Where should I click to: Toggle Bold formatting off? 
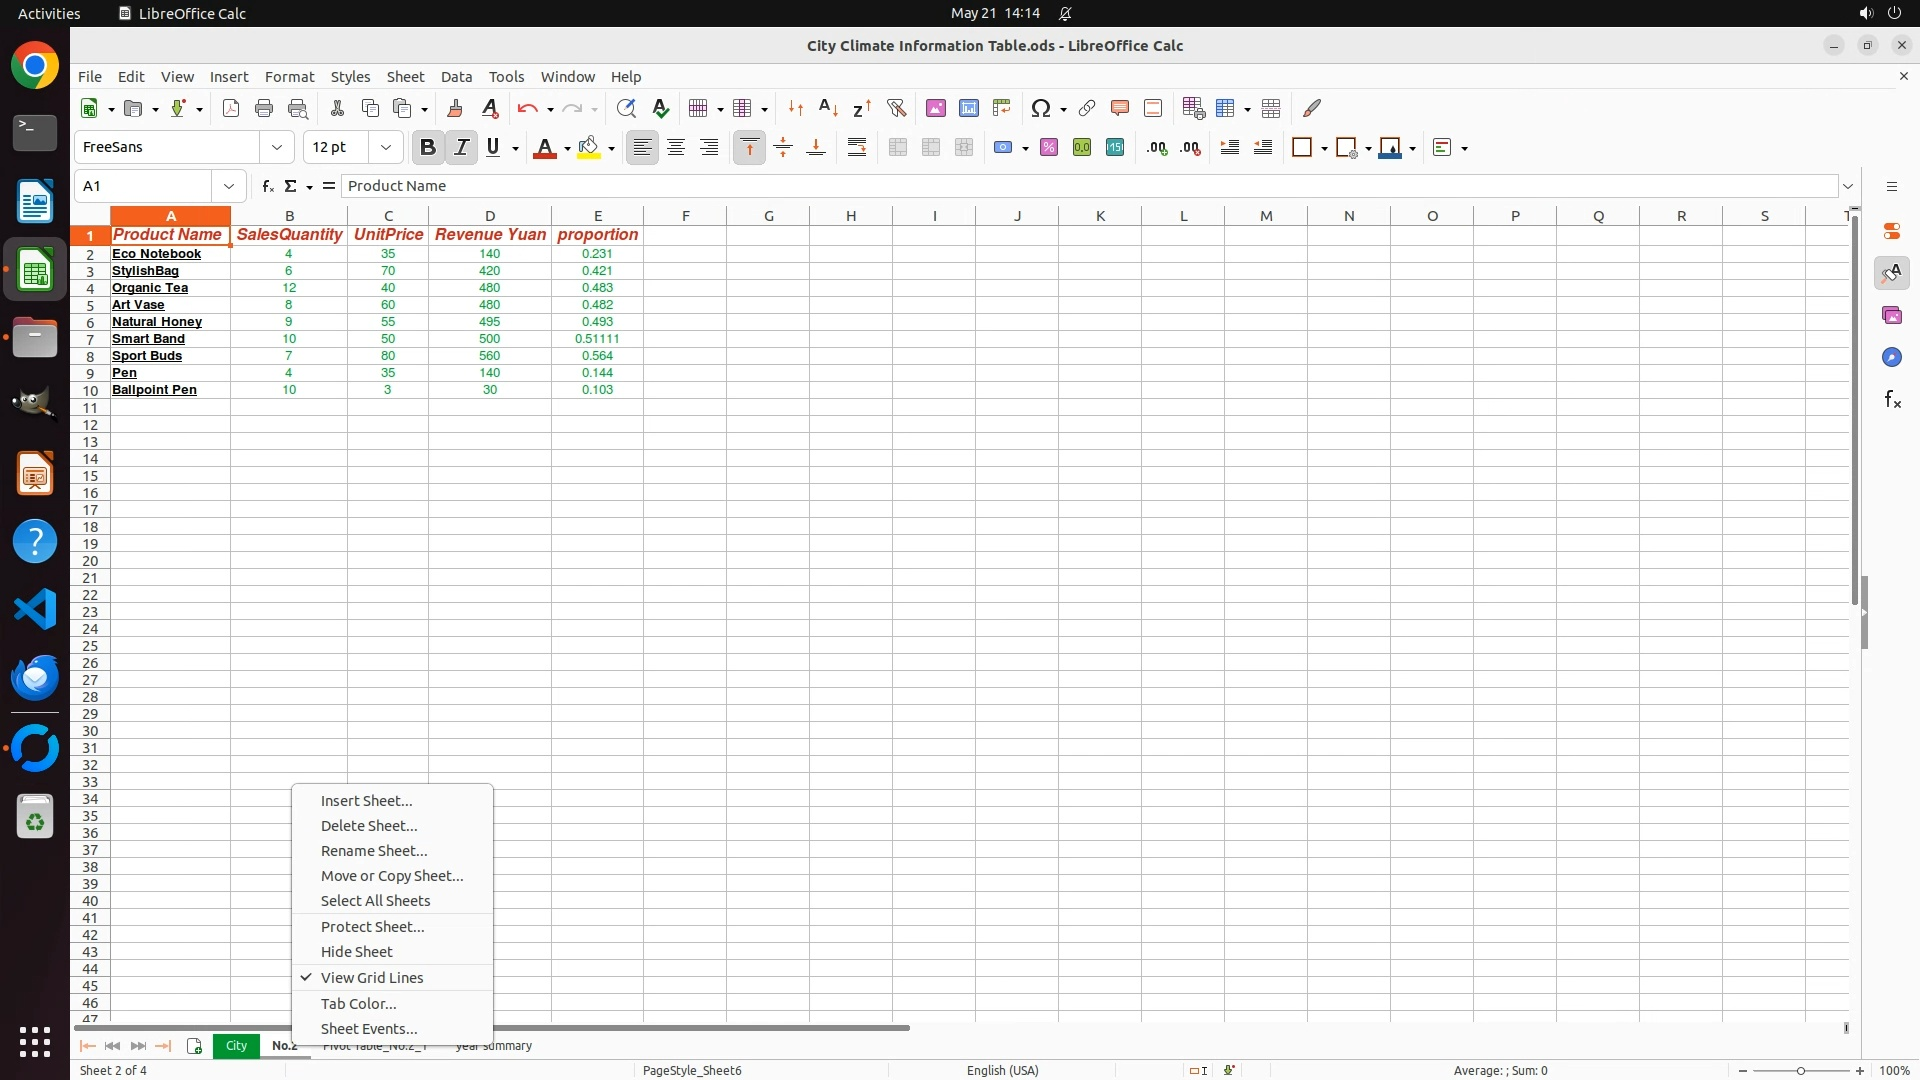[x=428, y=148]
